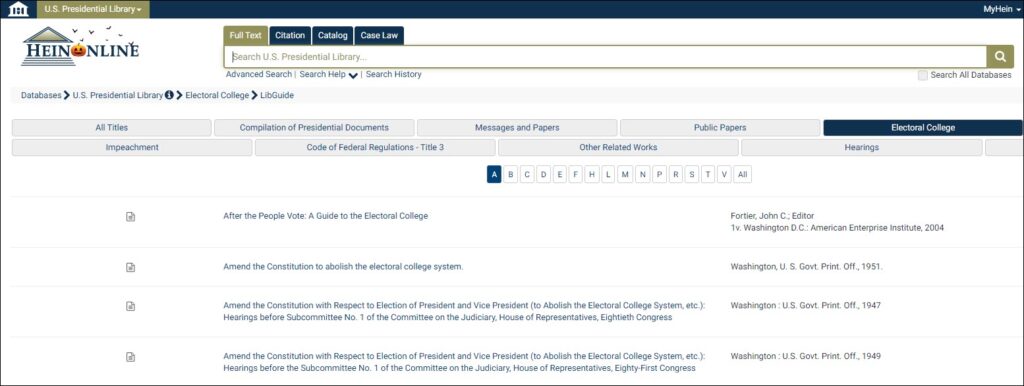Open document icon for Eighty-First Congress hearings

pos(130,357)
